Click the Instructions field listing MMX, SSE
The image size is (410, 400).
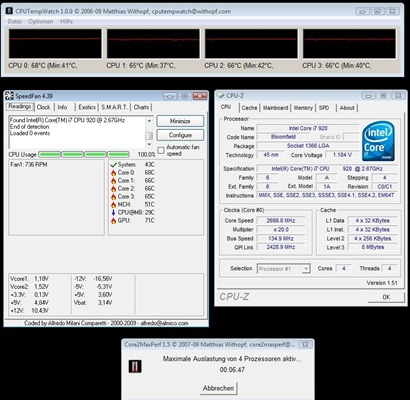(327, 195)
